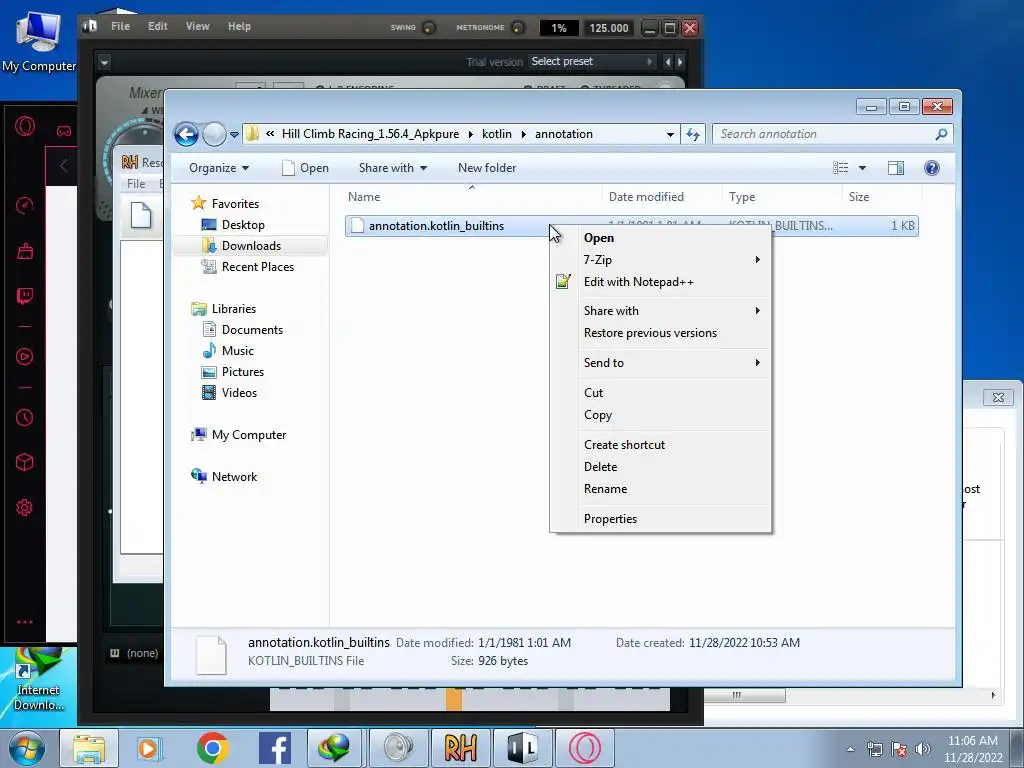This screenshot has width=1024, height=768.
Task: Open Edit menu in music app
Action: pos(157,26)
